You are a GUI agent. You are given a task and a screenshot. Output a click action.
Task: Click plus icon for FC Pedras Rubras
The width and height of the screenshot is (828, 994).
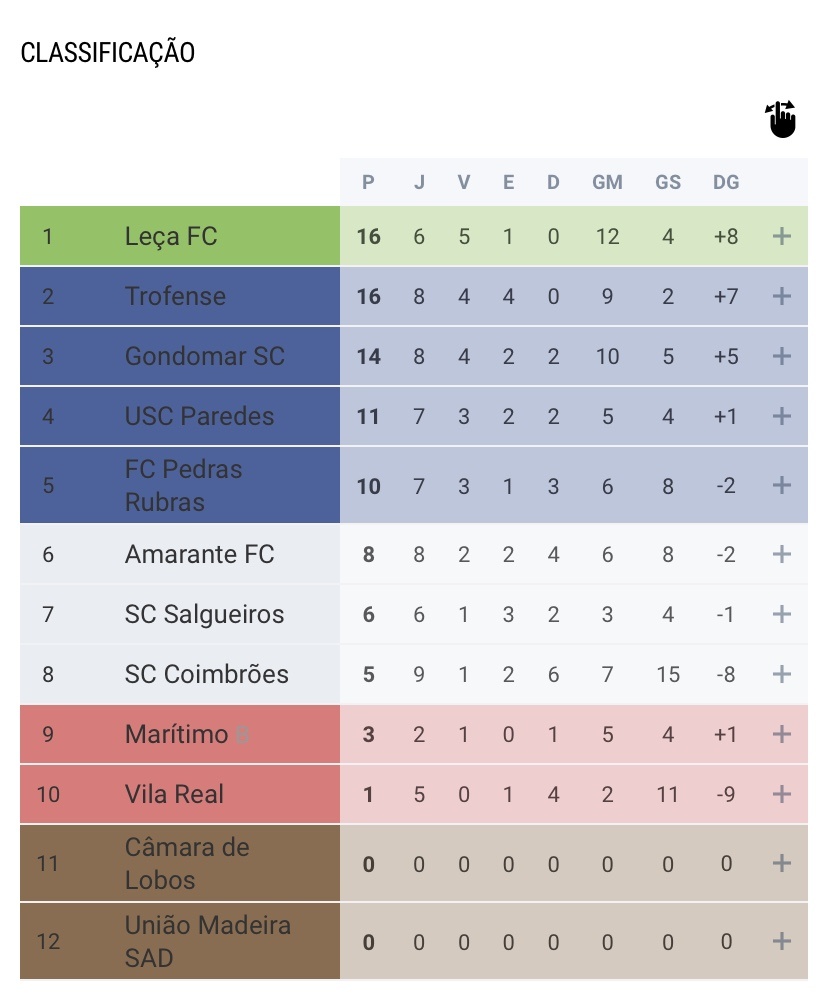[x=781, y=485]
